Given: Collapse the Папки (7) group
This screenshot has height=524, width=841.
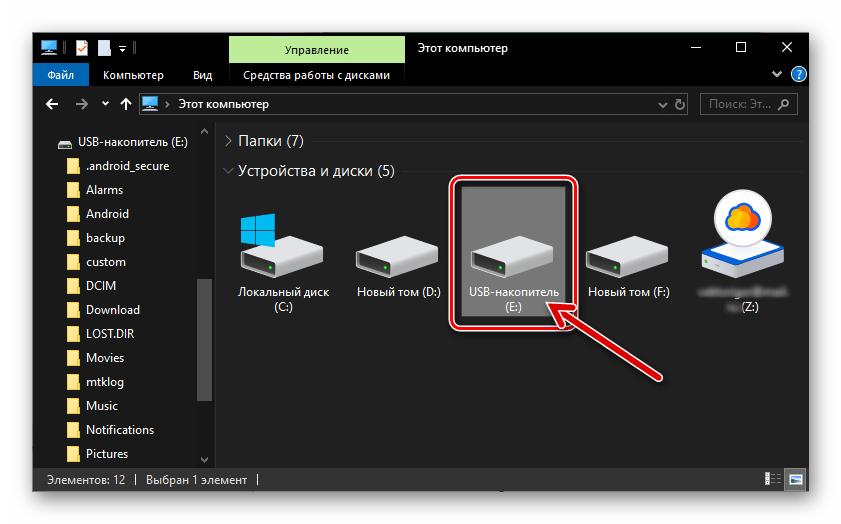Looking at the screenshot, I should coord(229,141).
